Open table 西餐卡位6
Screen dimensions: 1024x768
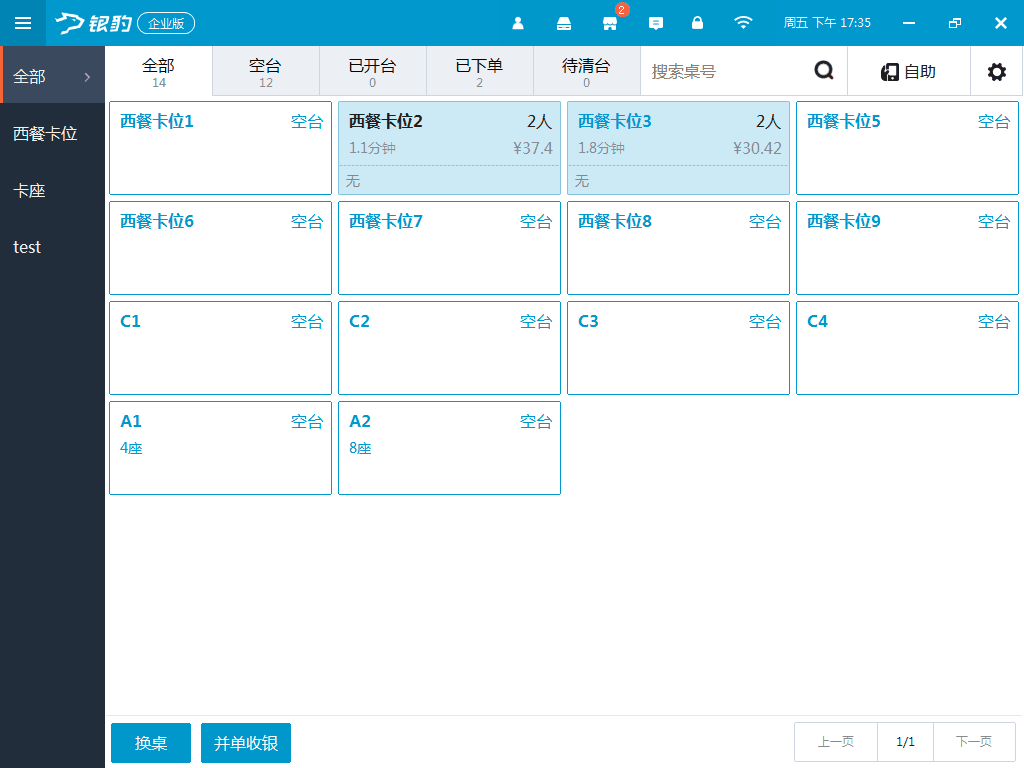(221, 248)
